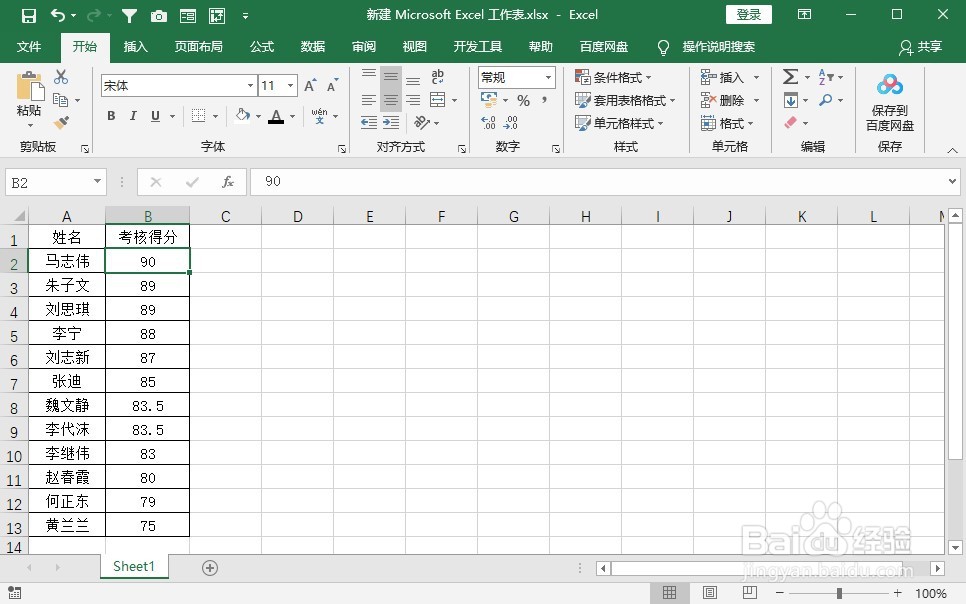This screenshot has width=966, height=604.
Task: Open the font size dropdown
Action: coord(290,86)
